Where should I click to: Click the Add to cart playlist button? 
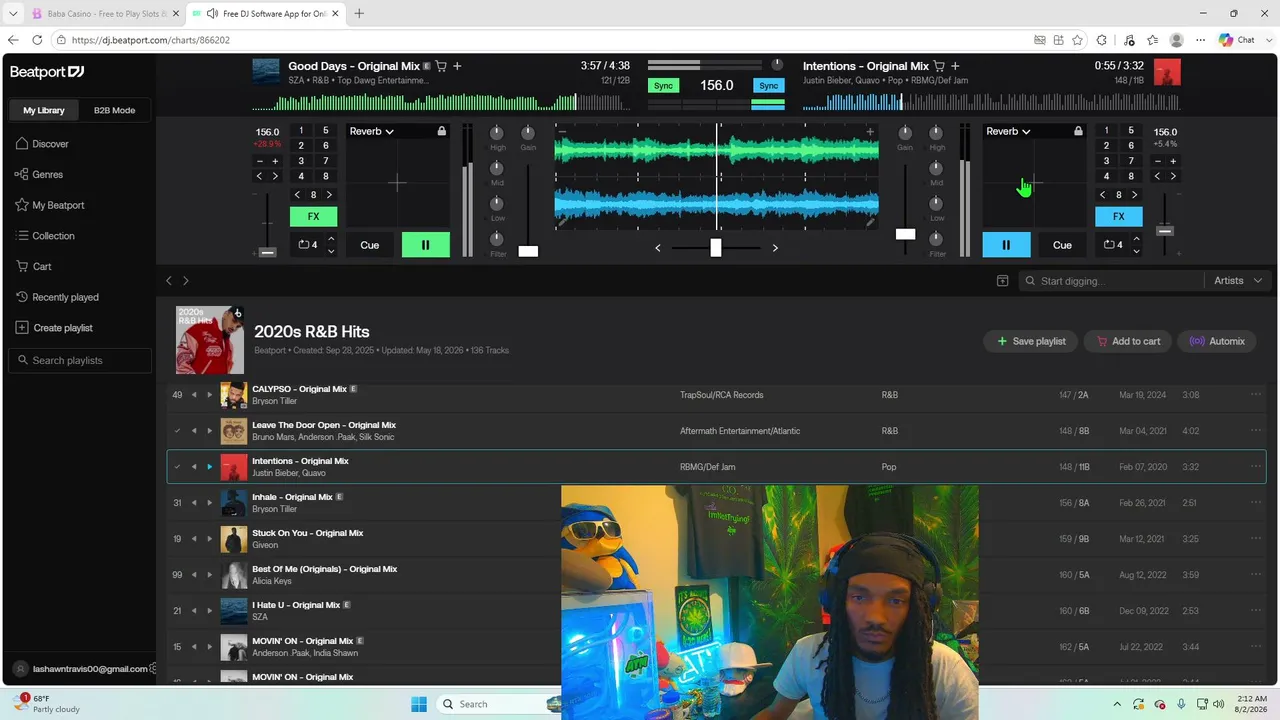click(x=1128, y=341)
